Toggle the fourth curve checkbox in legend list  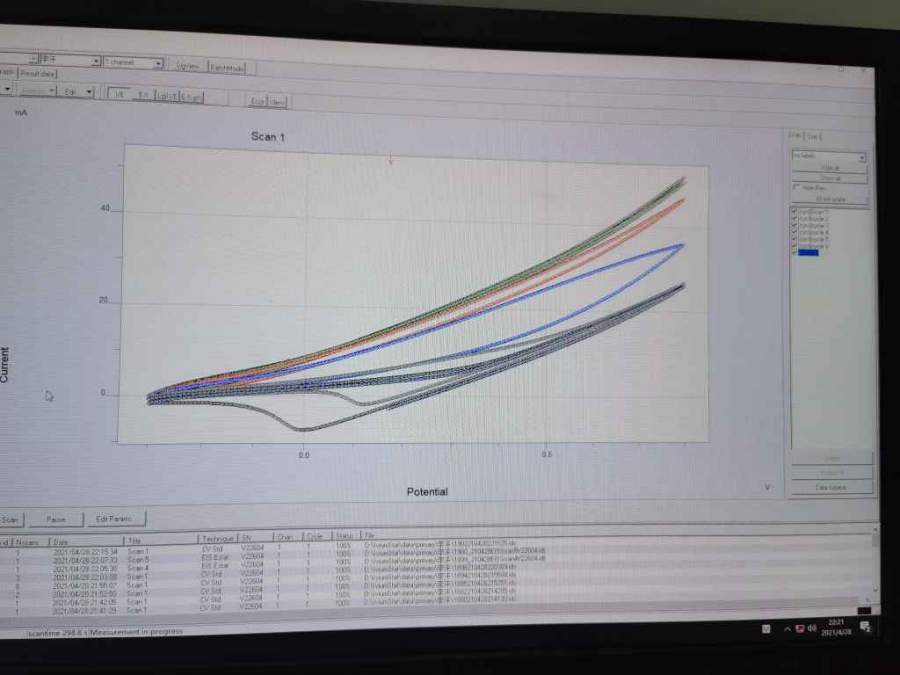pos(795,232)
